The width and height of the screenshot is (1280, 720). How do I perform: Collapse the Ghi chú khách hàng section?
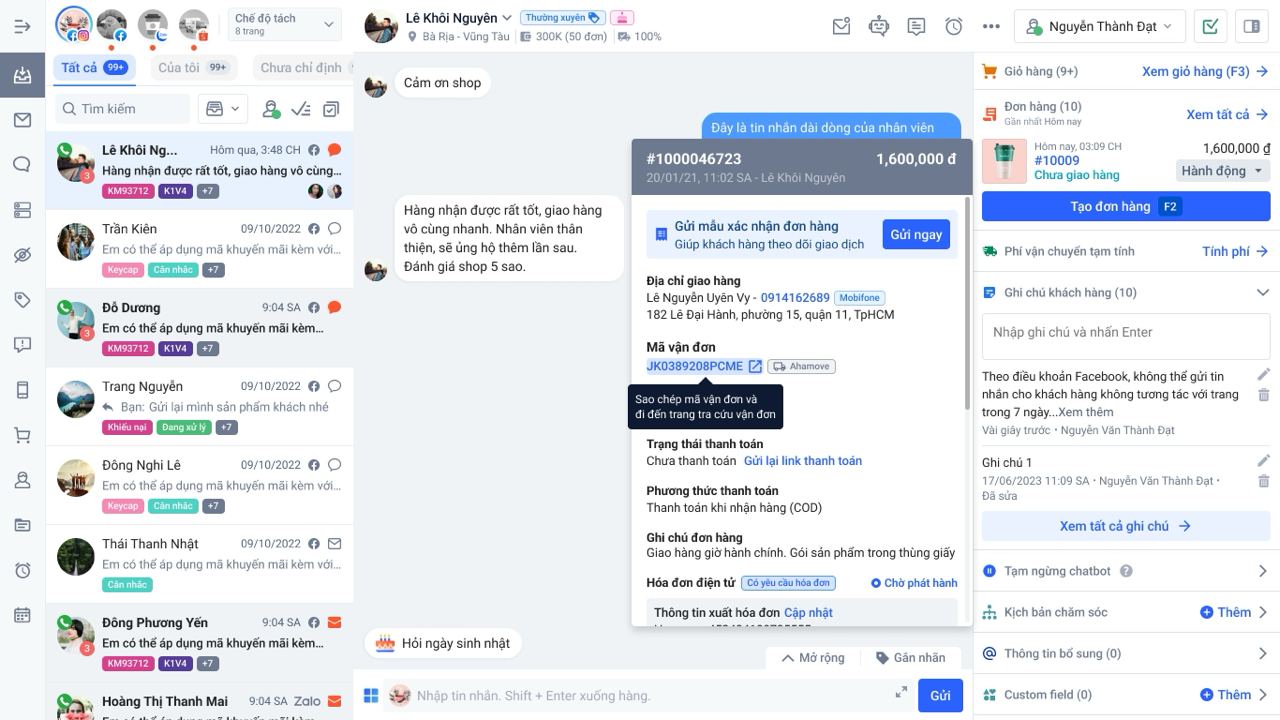point(1263,292)
